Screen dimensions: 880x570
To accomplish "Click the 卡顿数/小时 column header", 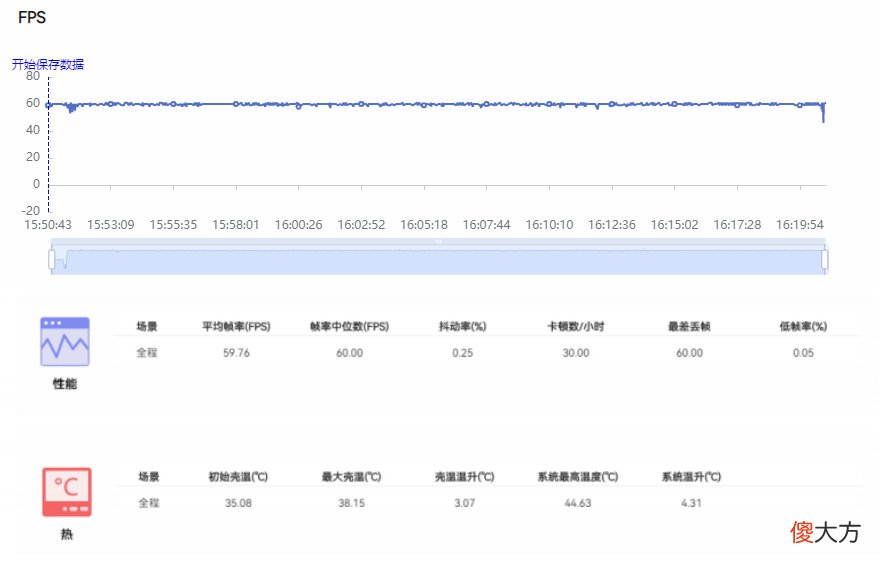I will [576, 327].
